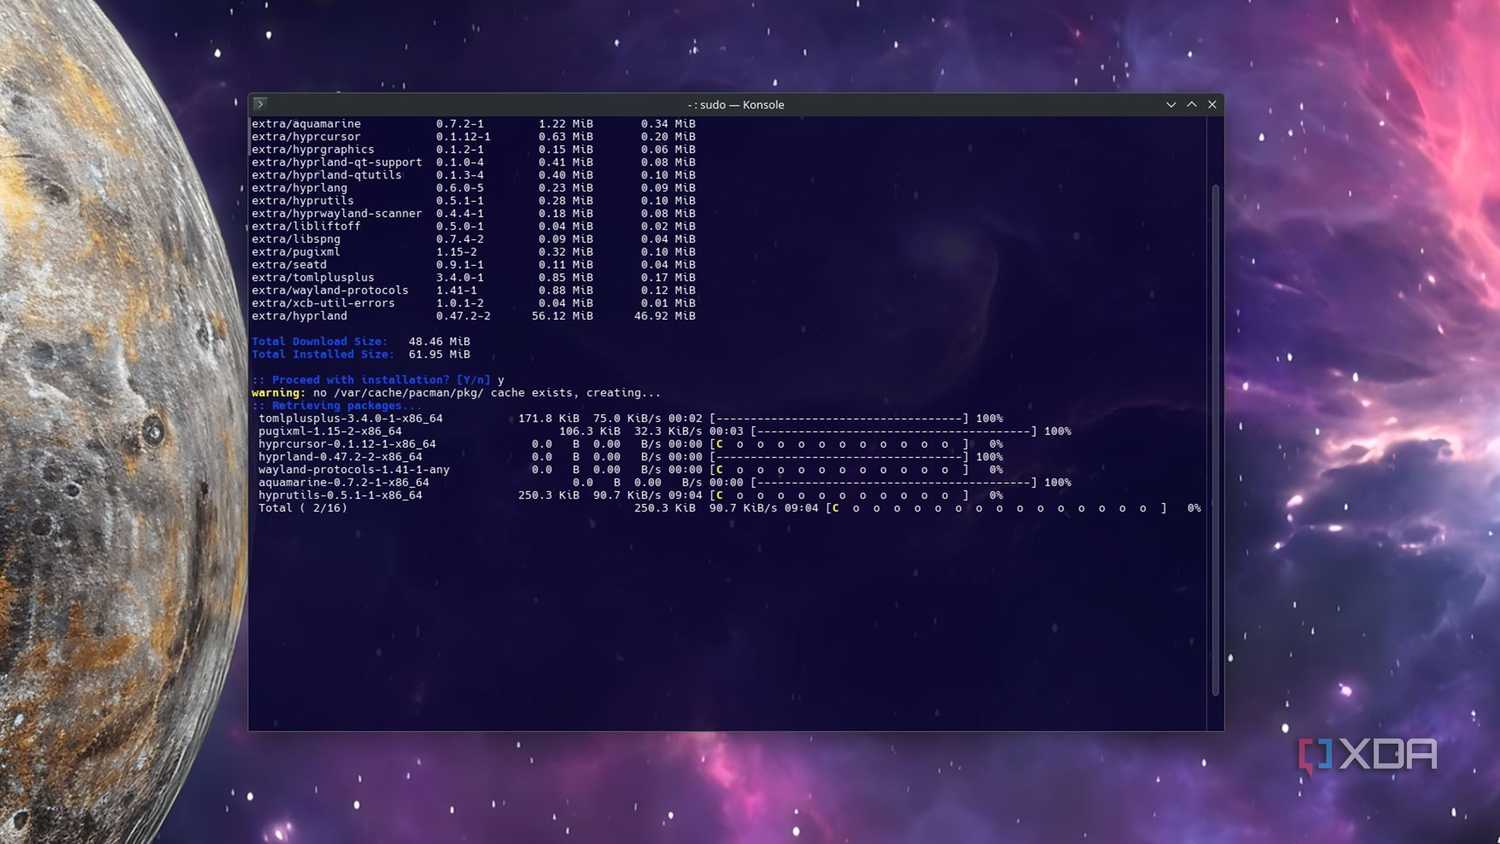Click hyprutils-0.5.1-1-x86_64 download line
1500x844 pixels.
[630, 495]
